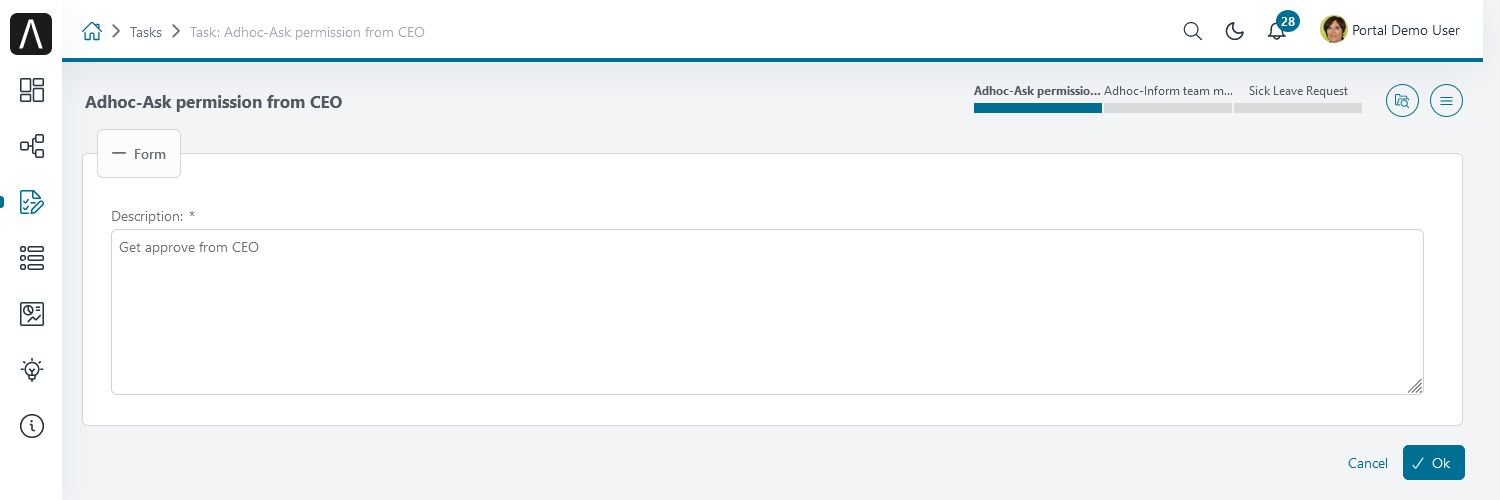Open the Cases list icon in sidebar

(x=32, y=258)
